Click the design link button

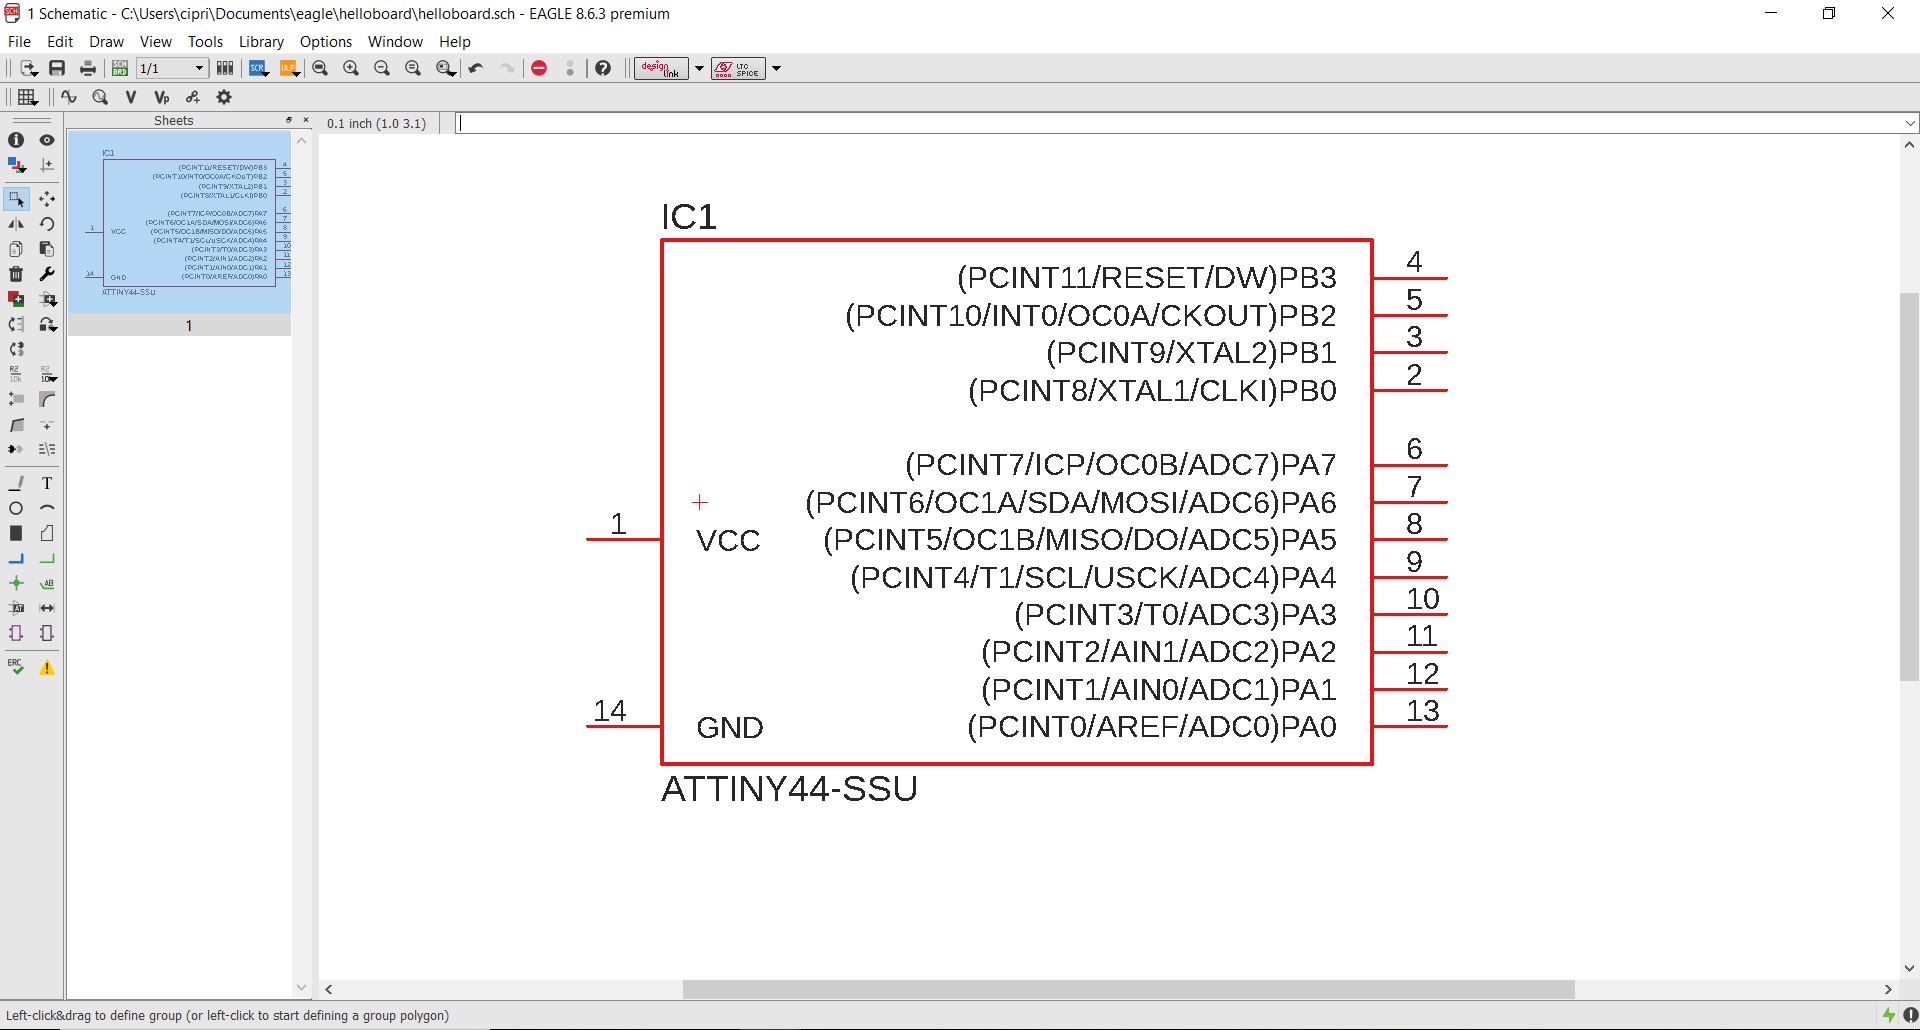point(661,68)
